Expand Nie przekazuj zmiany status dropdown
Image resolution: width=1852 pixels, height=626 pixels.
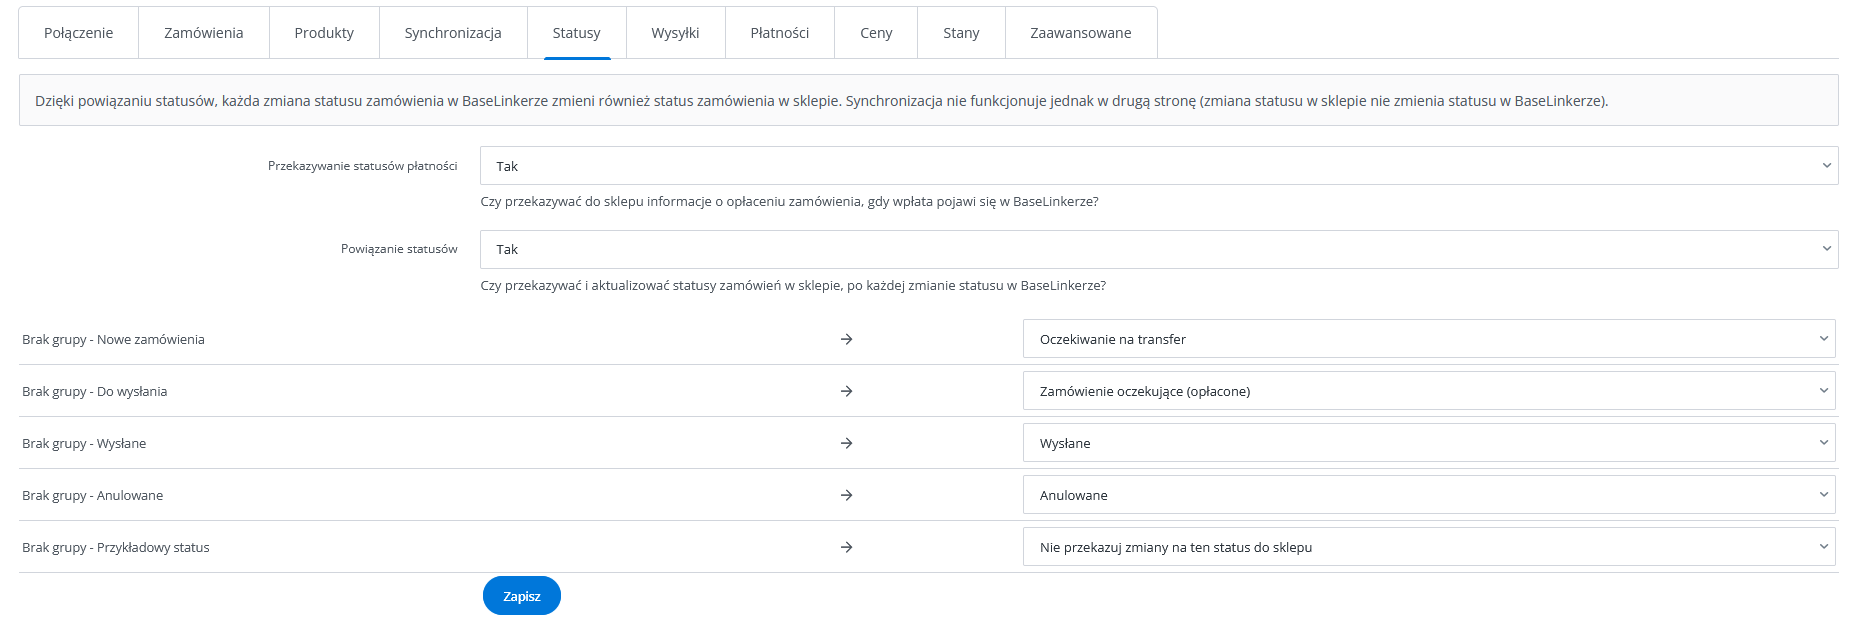coord(1428,547)
